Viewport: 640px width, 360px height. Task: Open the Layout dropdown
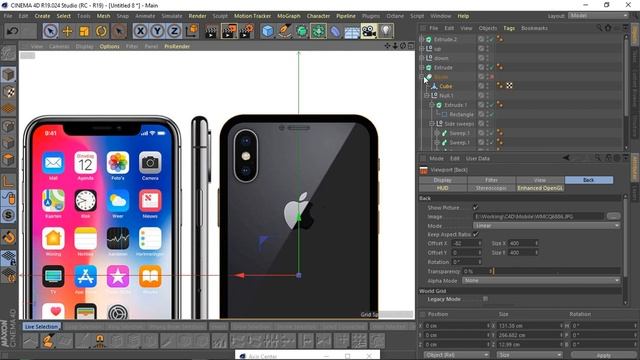point(598,16)
